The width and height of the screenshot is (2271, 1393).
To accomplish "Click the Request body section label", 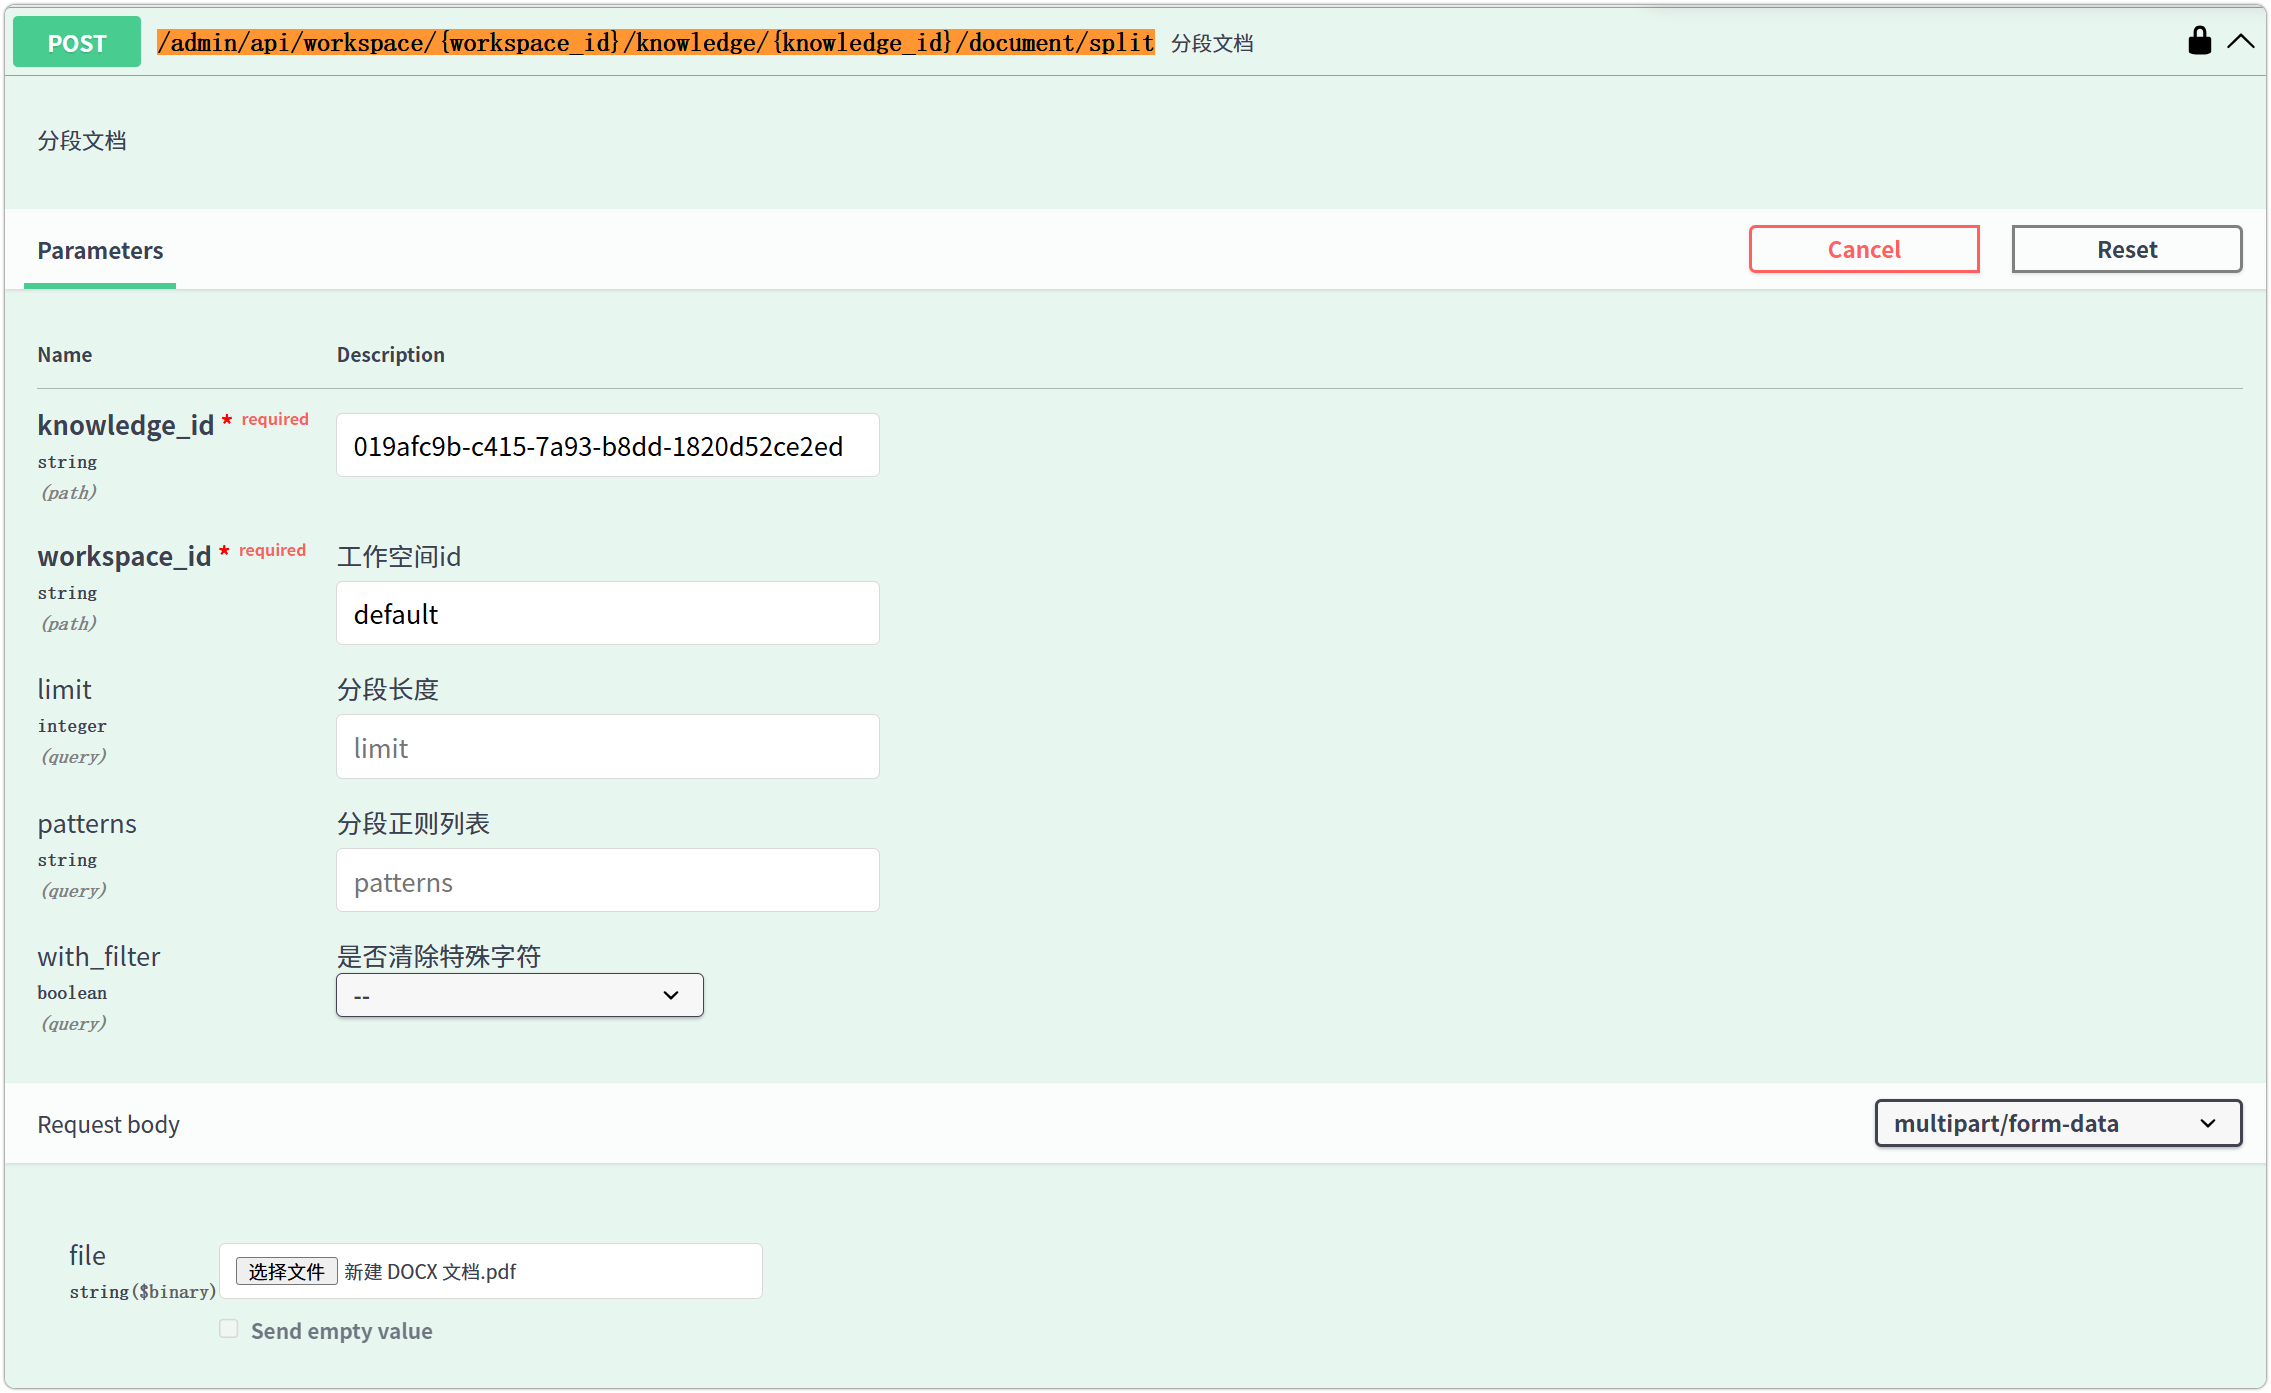I will pyautogui.click(x=108, y=1125).
